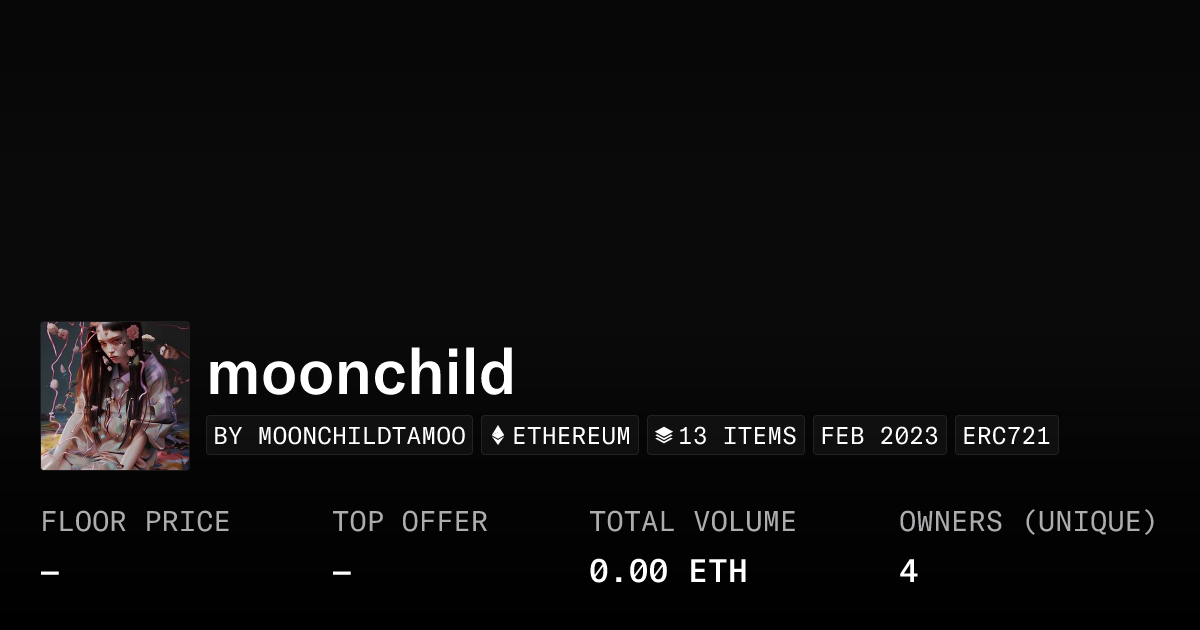Click the (UNIQUE) qualifier text

tap(1089, 522)
